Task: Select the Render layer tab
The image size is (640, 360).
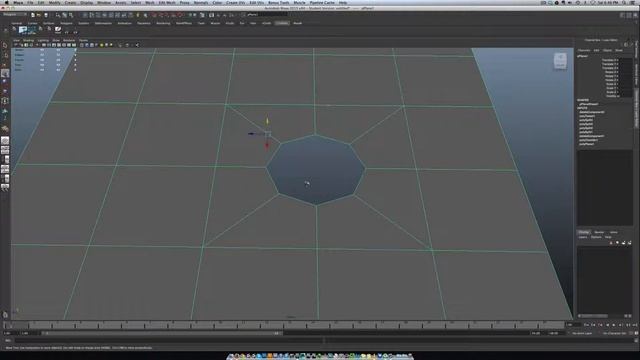Action: [599, 232]
